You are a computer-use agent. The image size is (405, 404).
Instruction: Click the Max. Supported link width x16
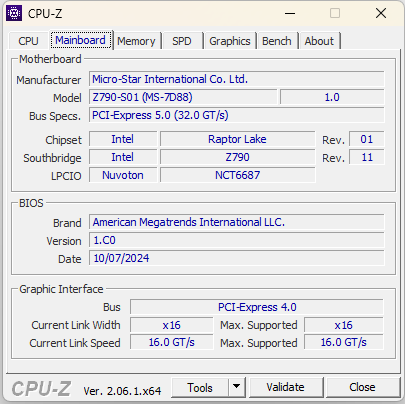[x=344, y=325]
